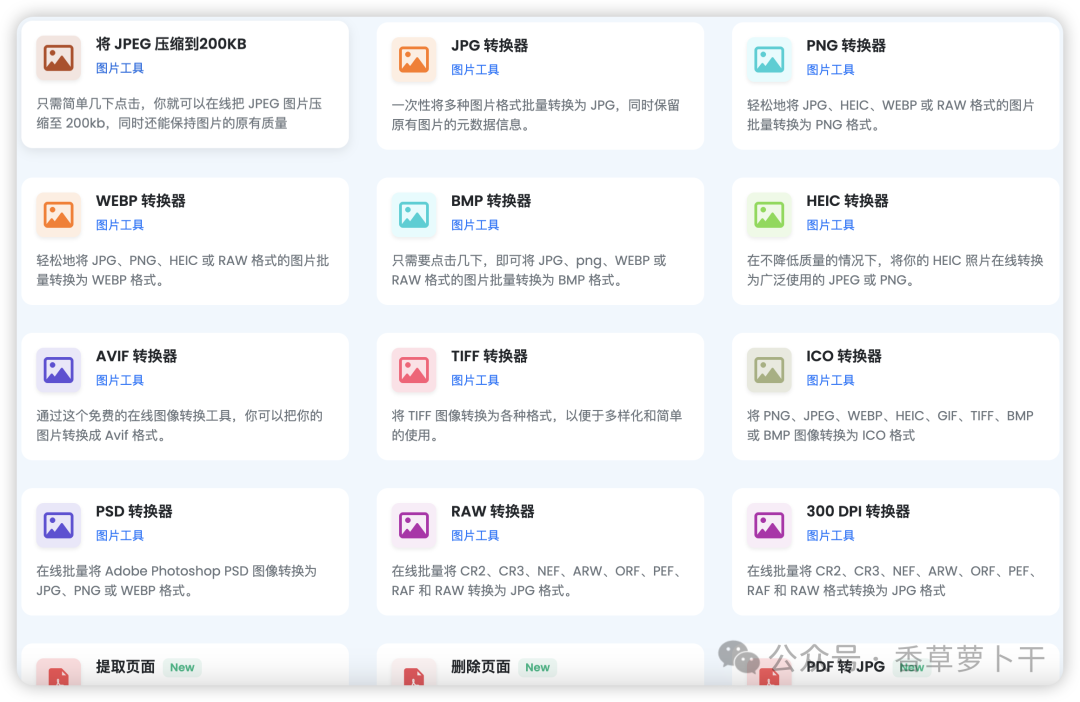The height and width of the screenshot is (702, 1080).
Task: Click the PSD 转换器 purple icon
Action: pos(58,525)
